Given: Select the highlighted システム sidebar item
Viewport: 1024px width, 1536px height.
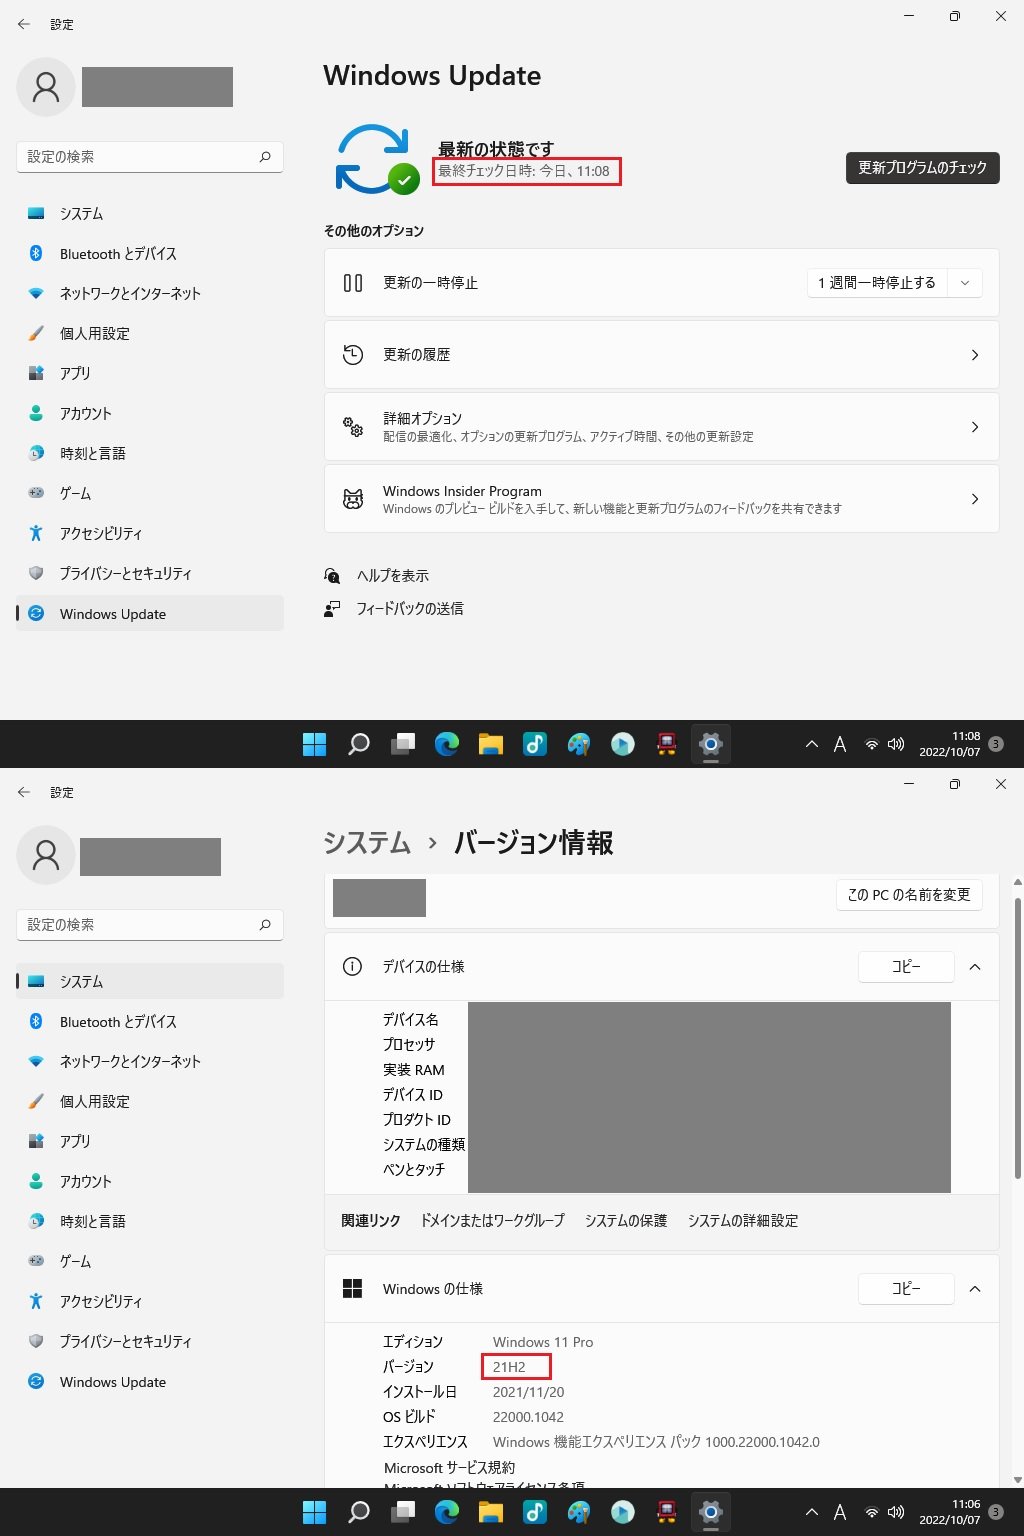Looking at the screenshot, I should (x=150, y=982).
